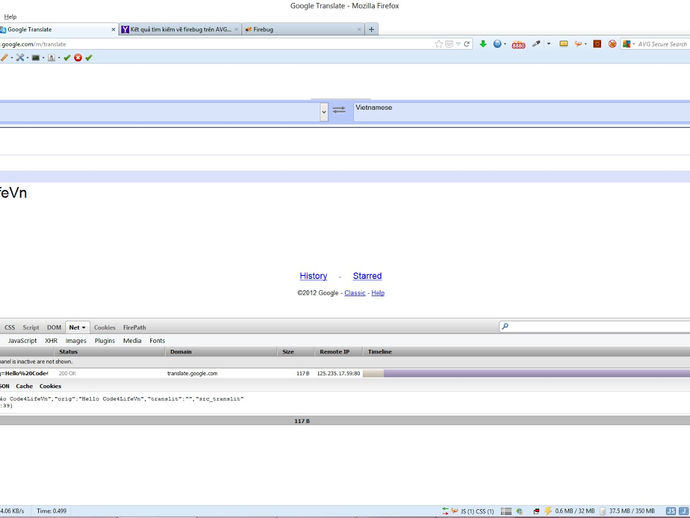Click the first green checkmark icon
This screenshot has width=690, height=518.
click(x=67, y=58)
